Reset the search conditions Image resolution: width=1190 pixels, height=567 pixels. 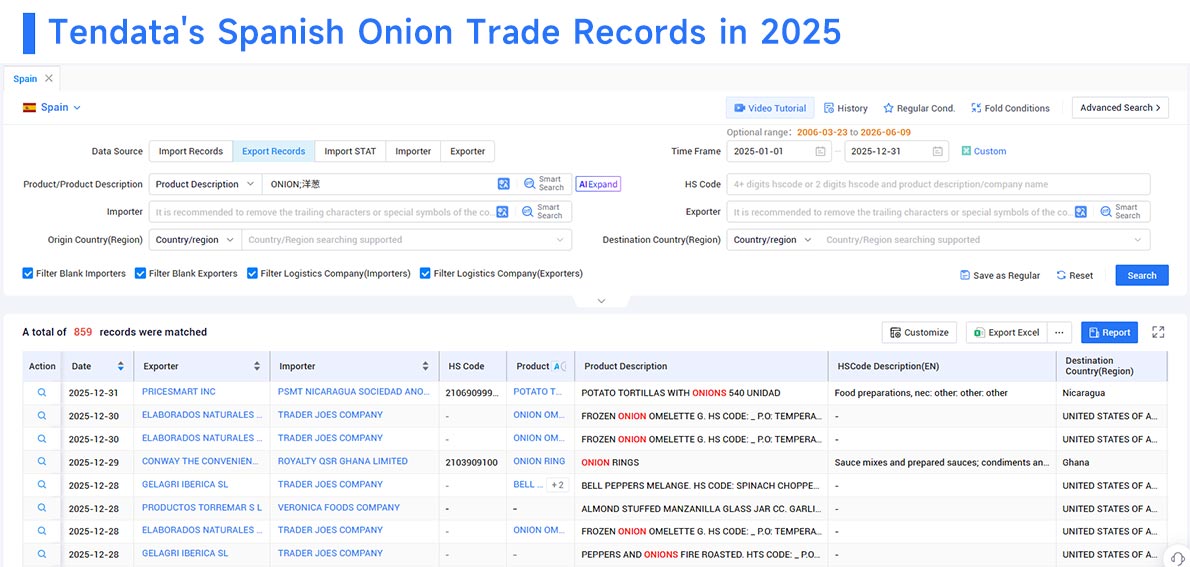(x=1075, y=276)
